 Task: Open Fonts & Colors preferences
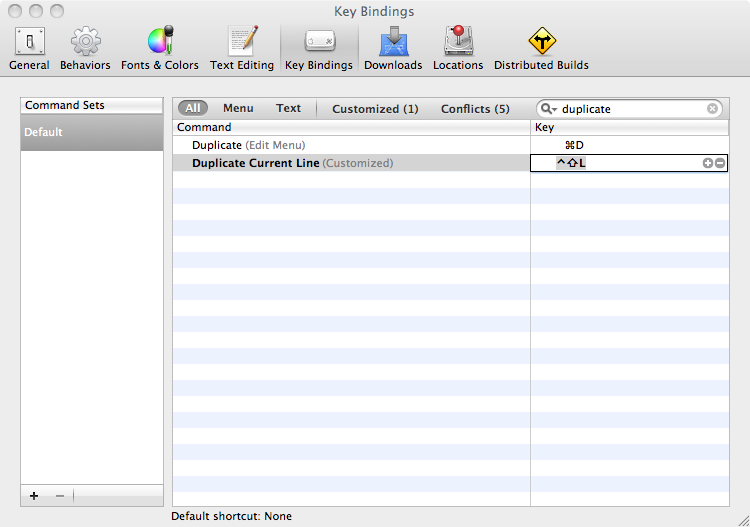pyautogui.click(x=160, y=49)
